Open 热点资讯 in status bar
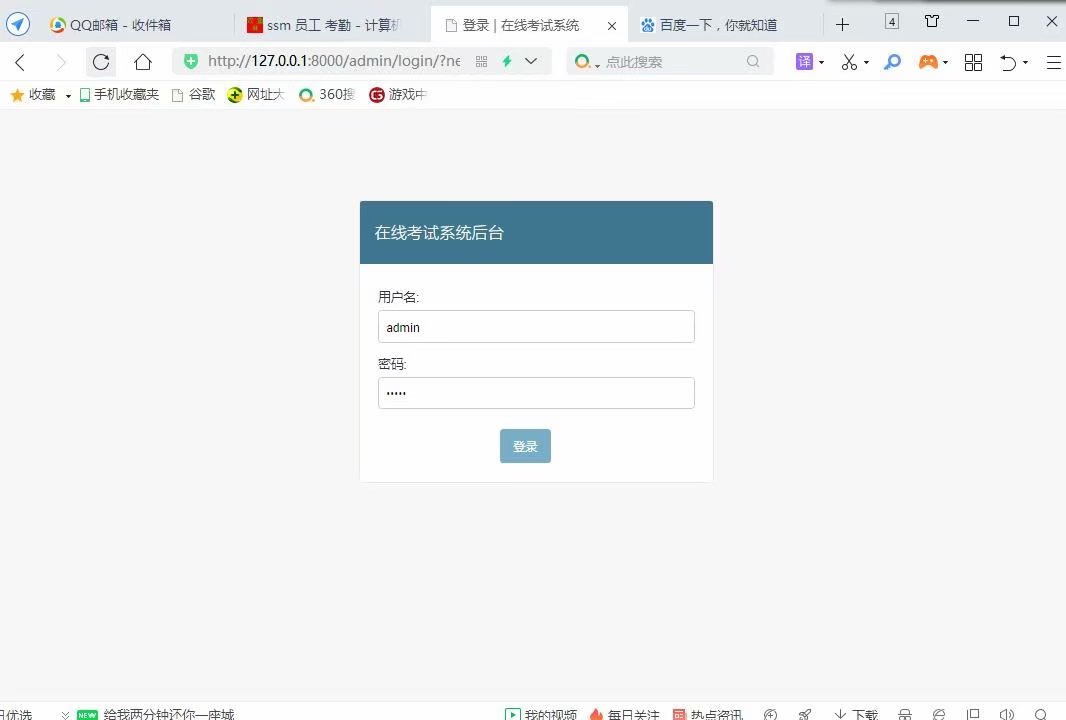Image resolution: width=1066 pixels, height=720 pixels. 708,715
